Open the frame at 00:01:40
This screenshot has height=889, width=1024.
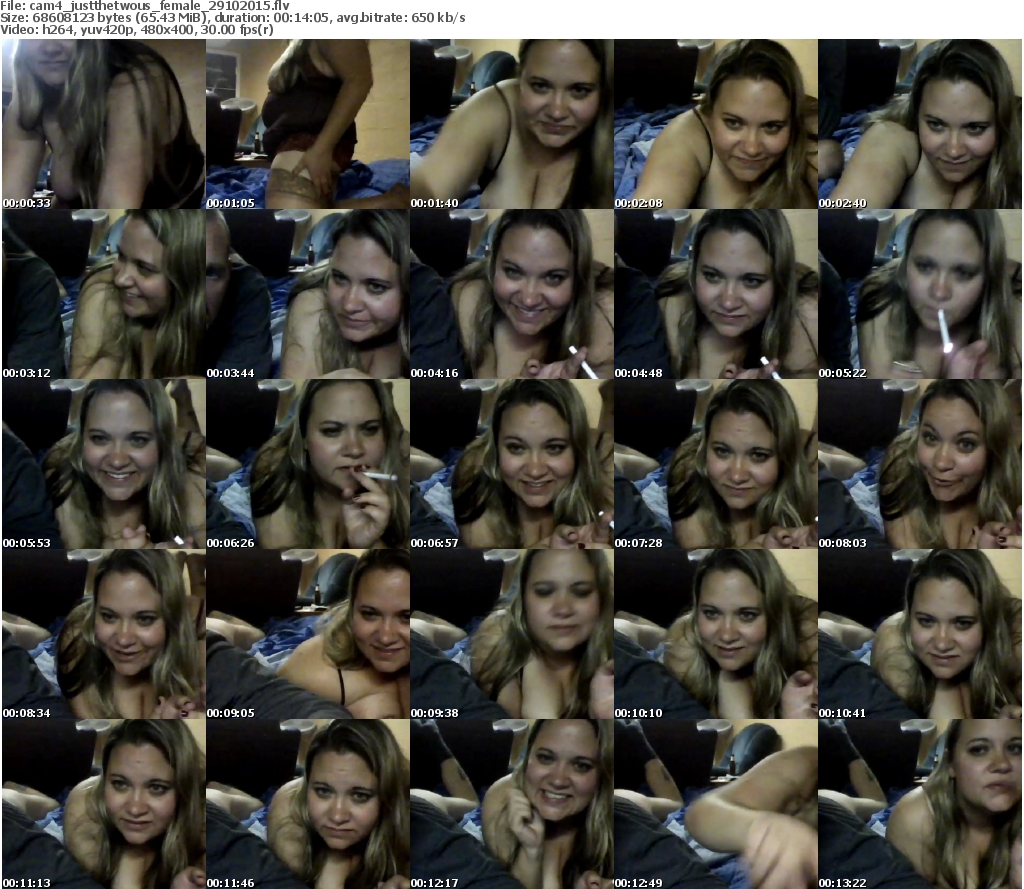point(512,124)
